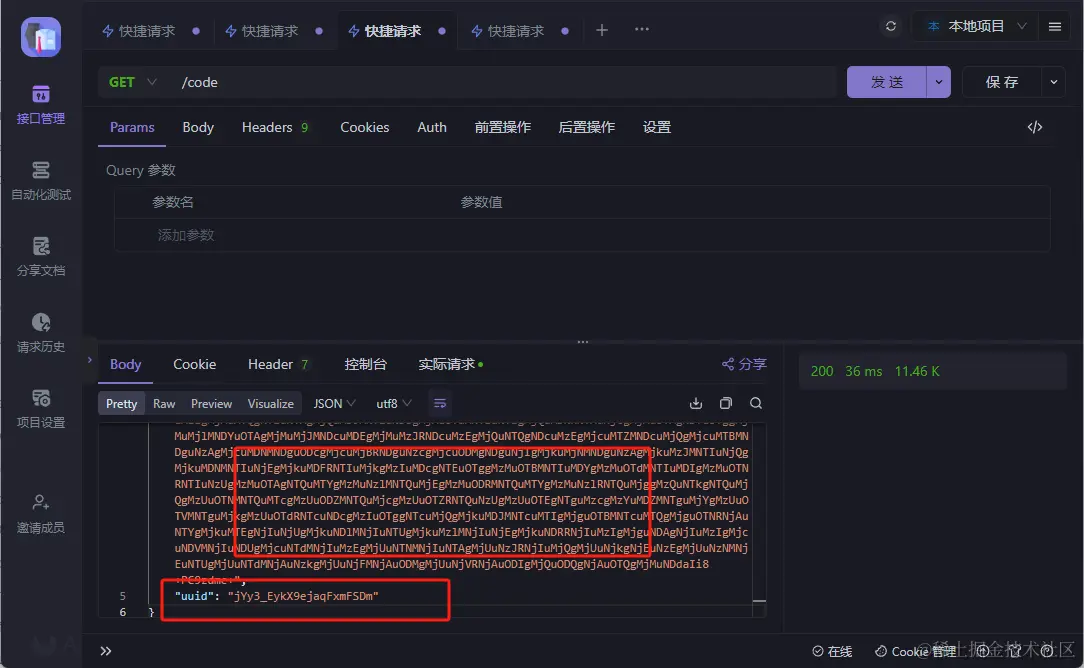Open the Apifox logo home icon
The width and height of the screenshot is (1084, 668).
[41, 37]
